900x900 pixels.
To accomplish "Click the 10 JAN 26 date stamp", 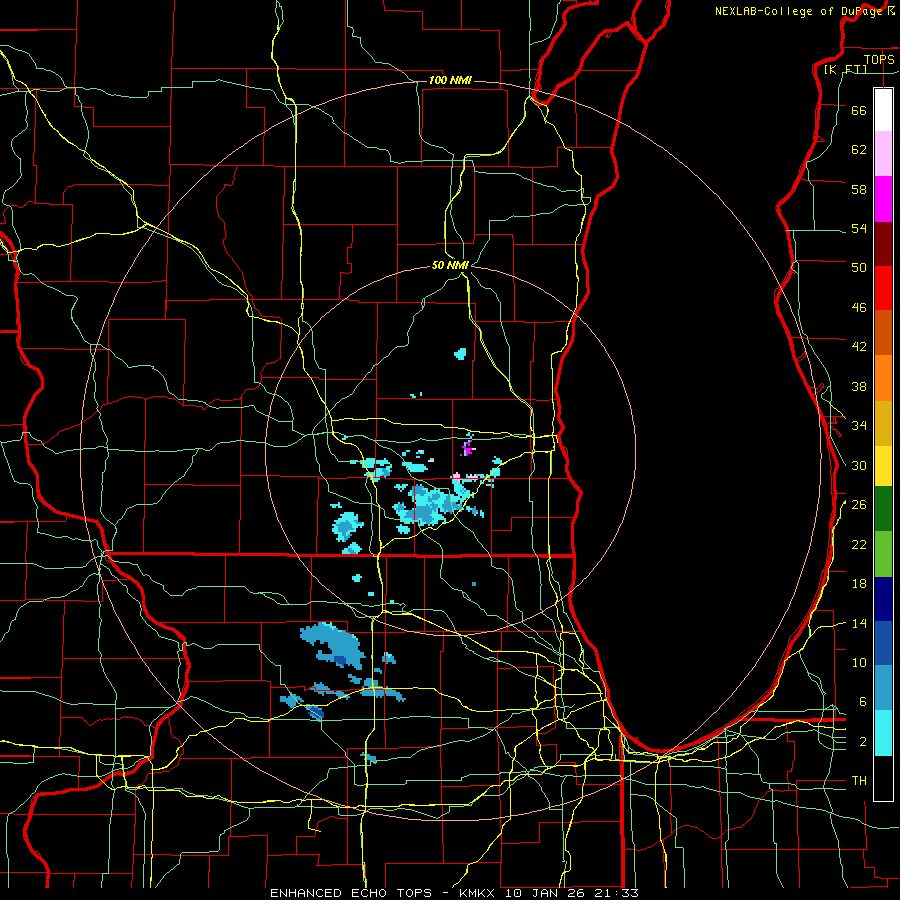I will point(548,893).
